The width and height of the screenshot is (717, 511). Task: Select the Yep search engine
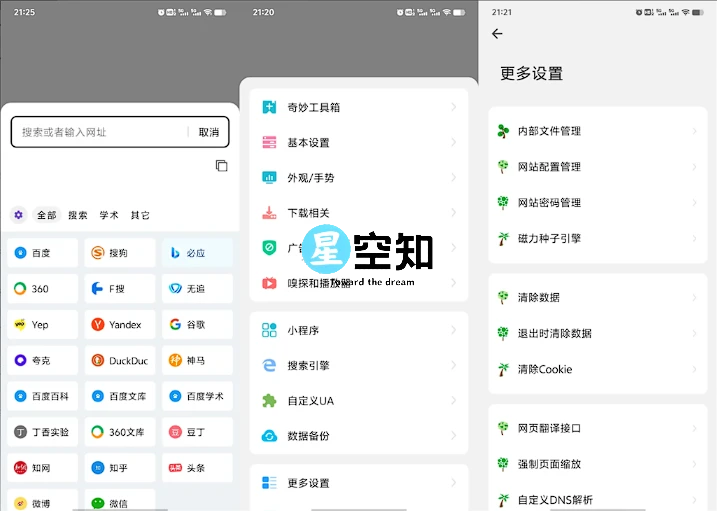pos(43,325)
